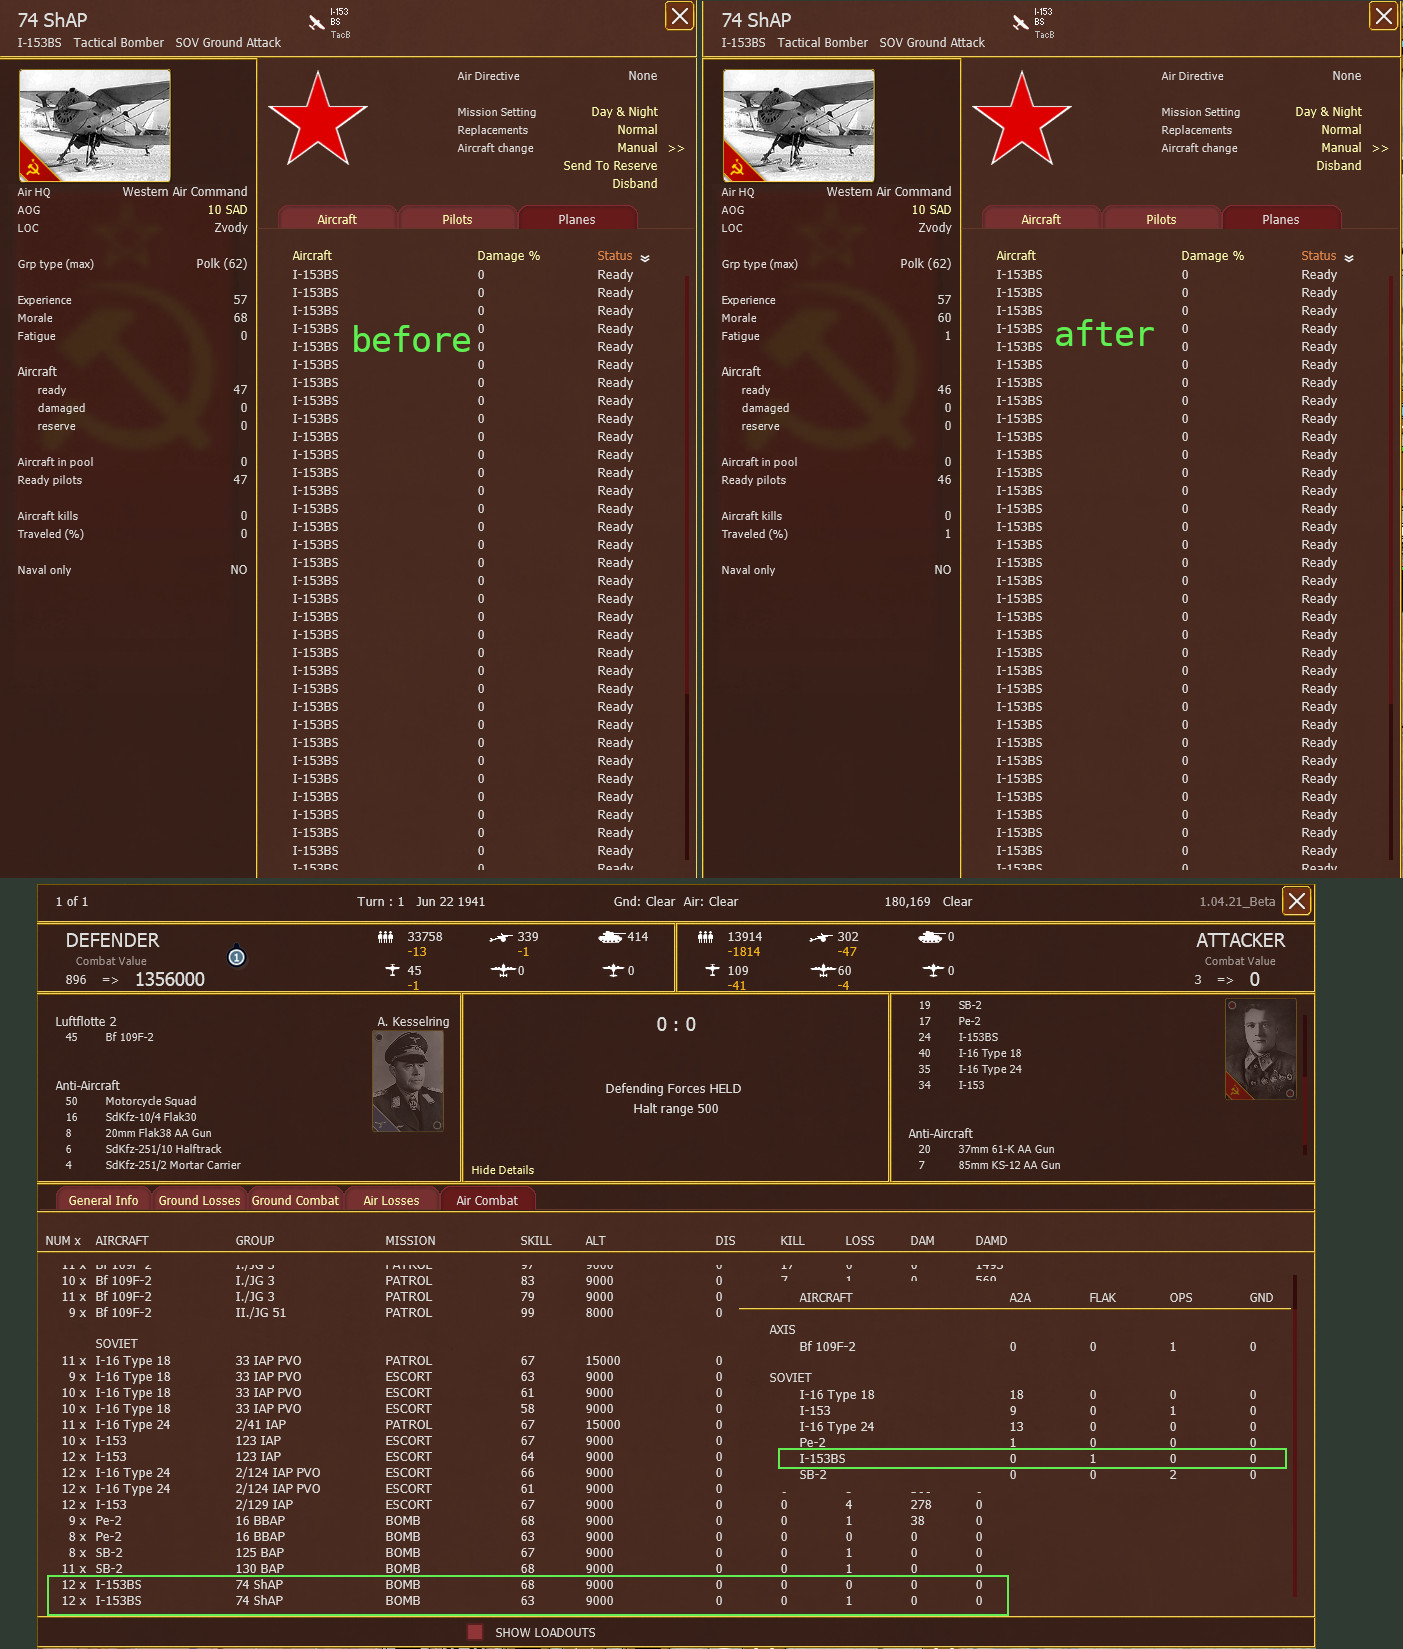Open the Aircraft tab in before panel
1403x1649 pixels.
[x=337, y=219]
